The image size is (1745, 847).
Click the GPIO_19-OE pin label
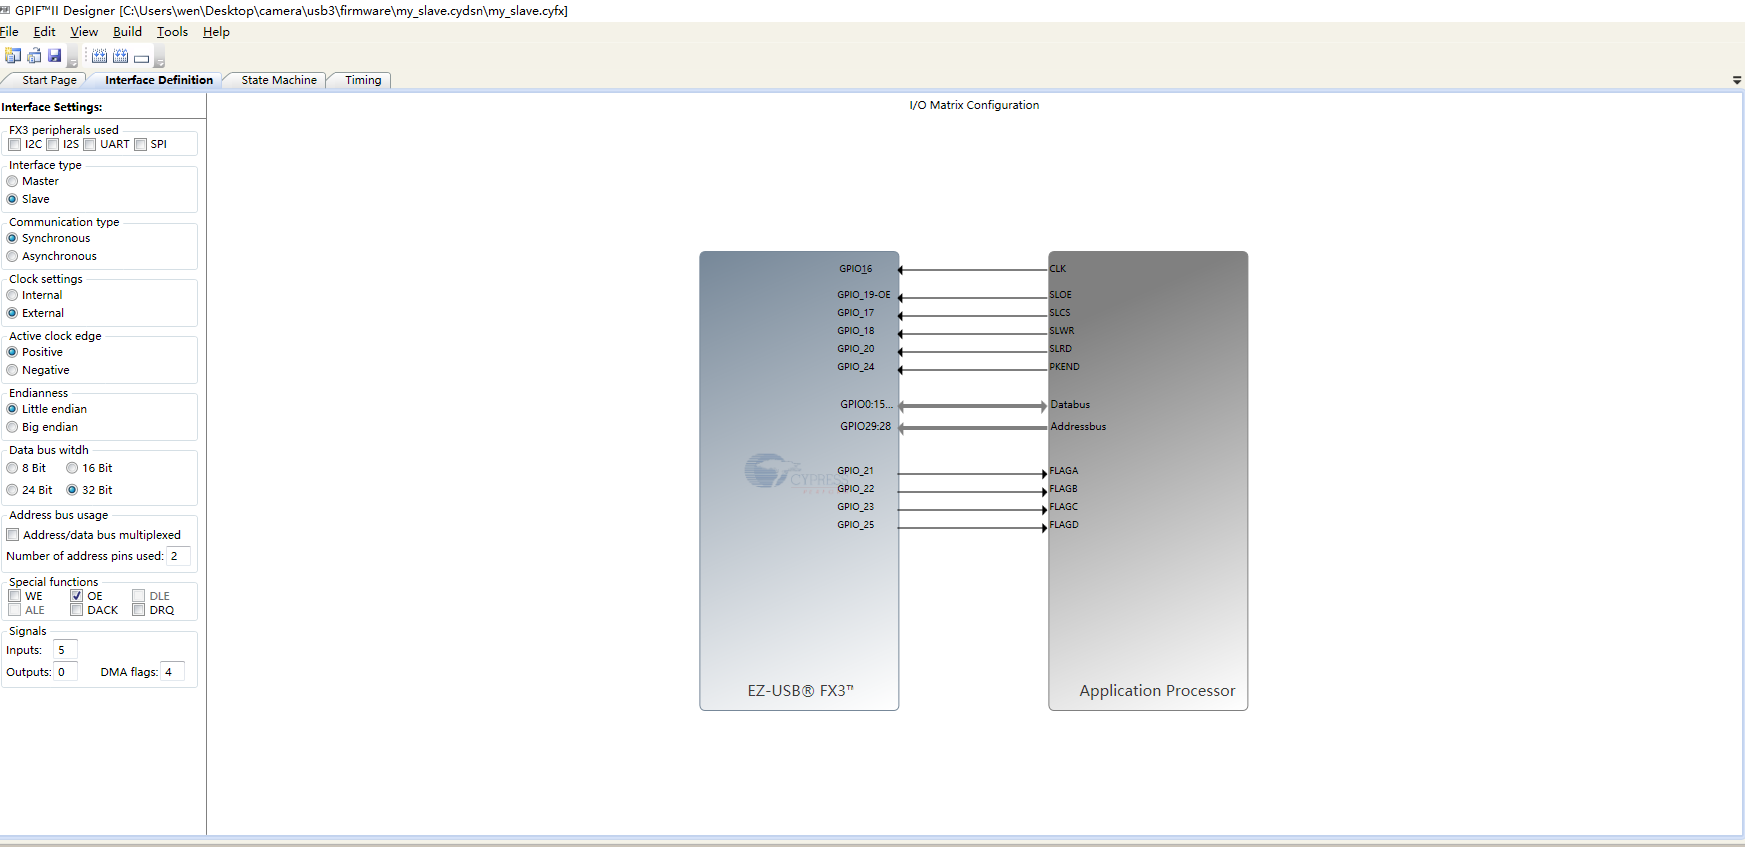point(864,295)
